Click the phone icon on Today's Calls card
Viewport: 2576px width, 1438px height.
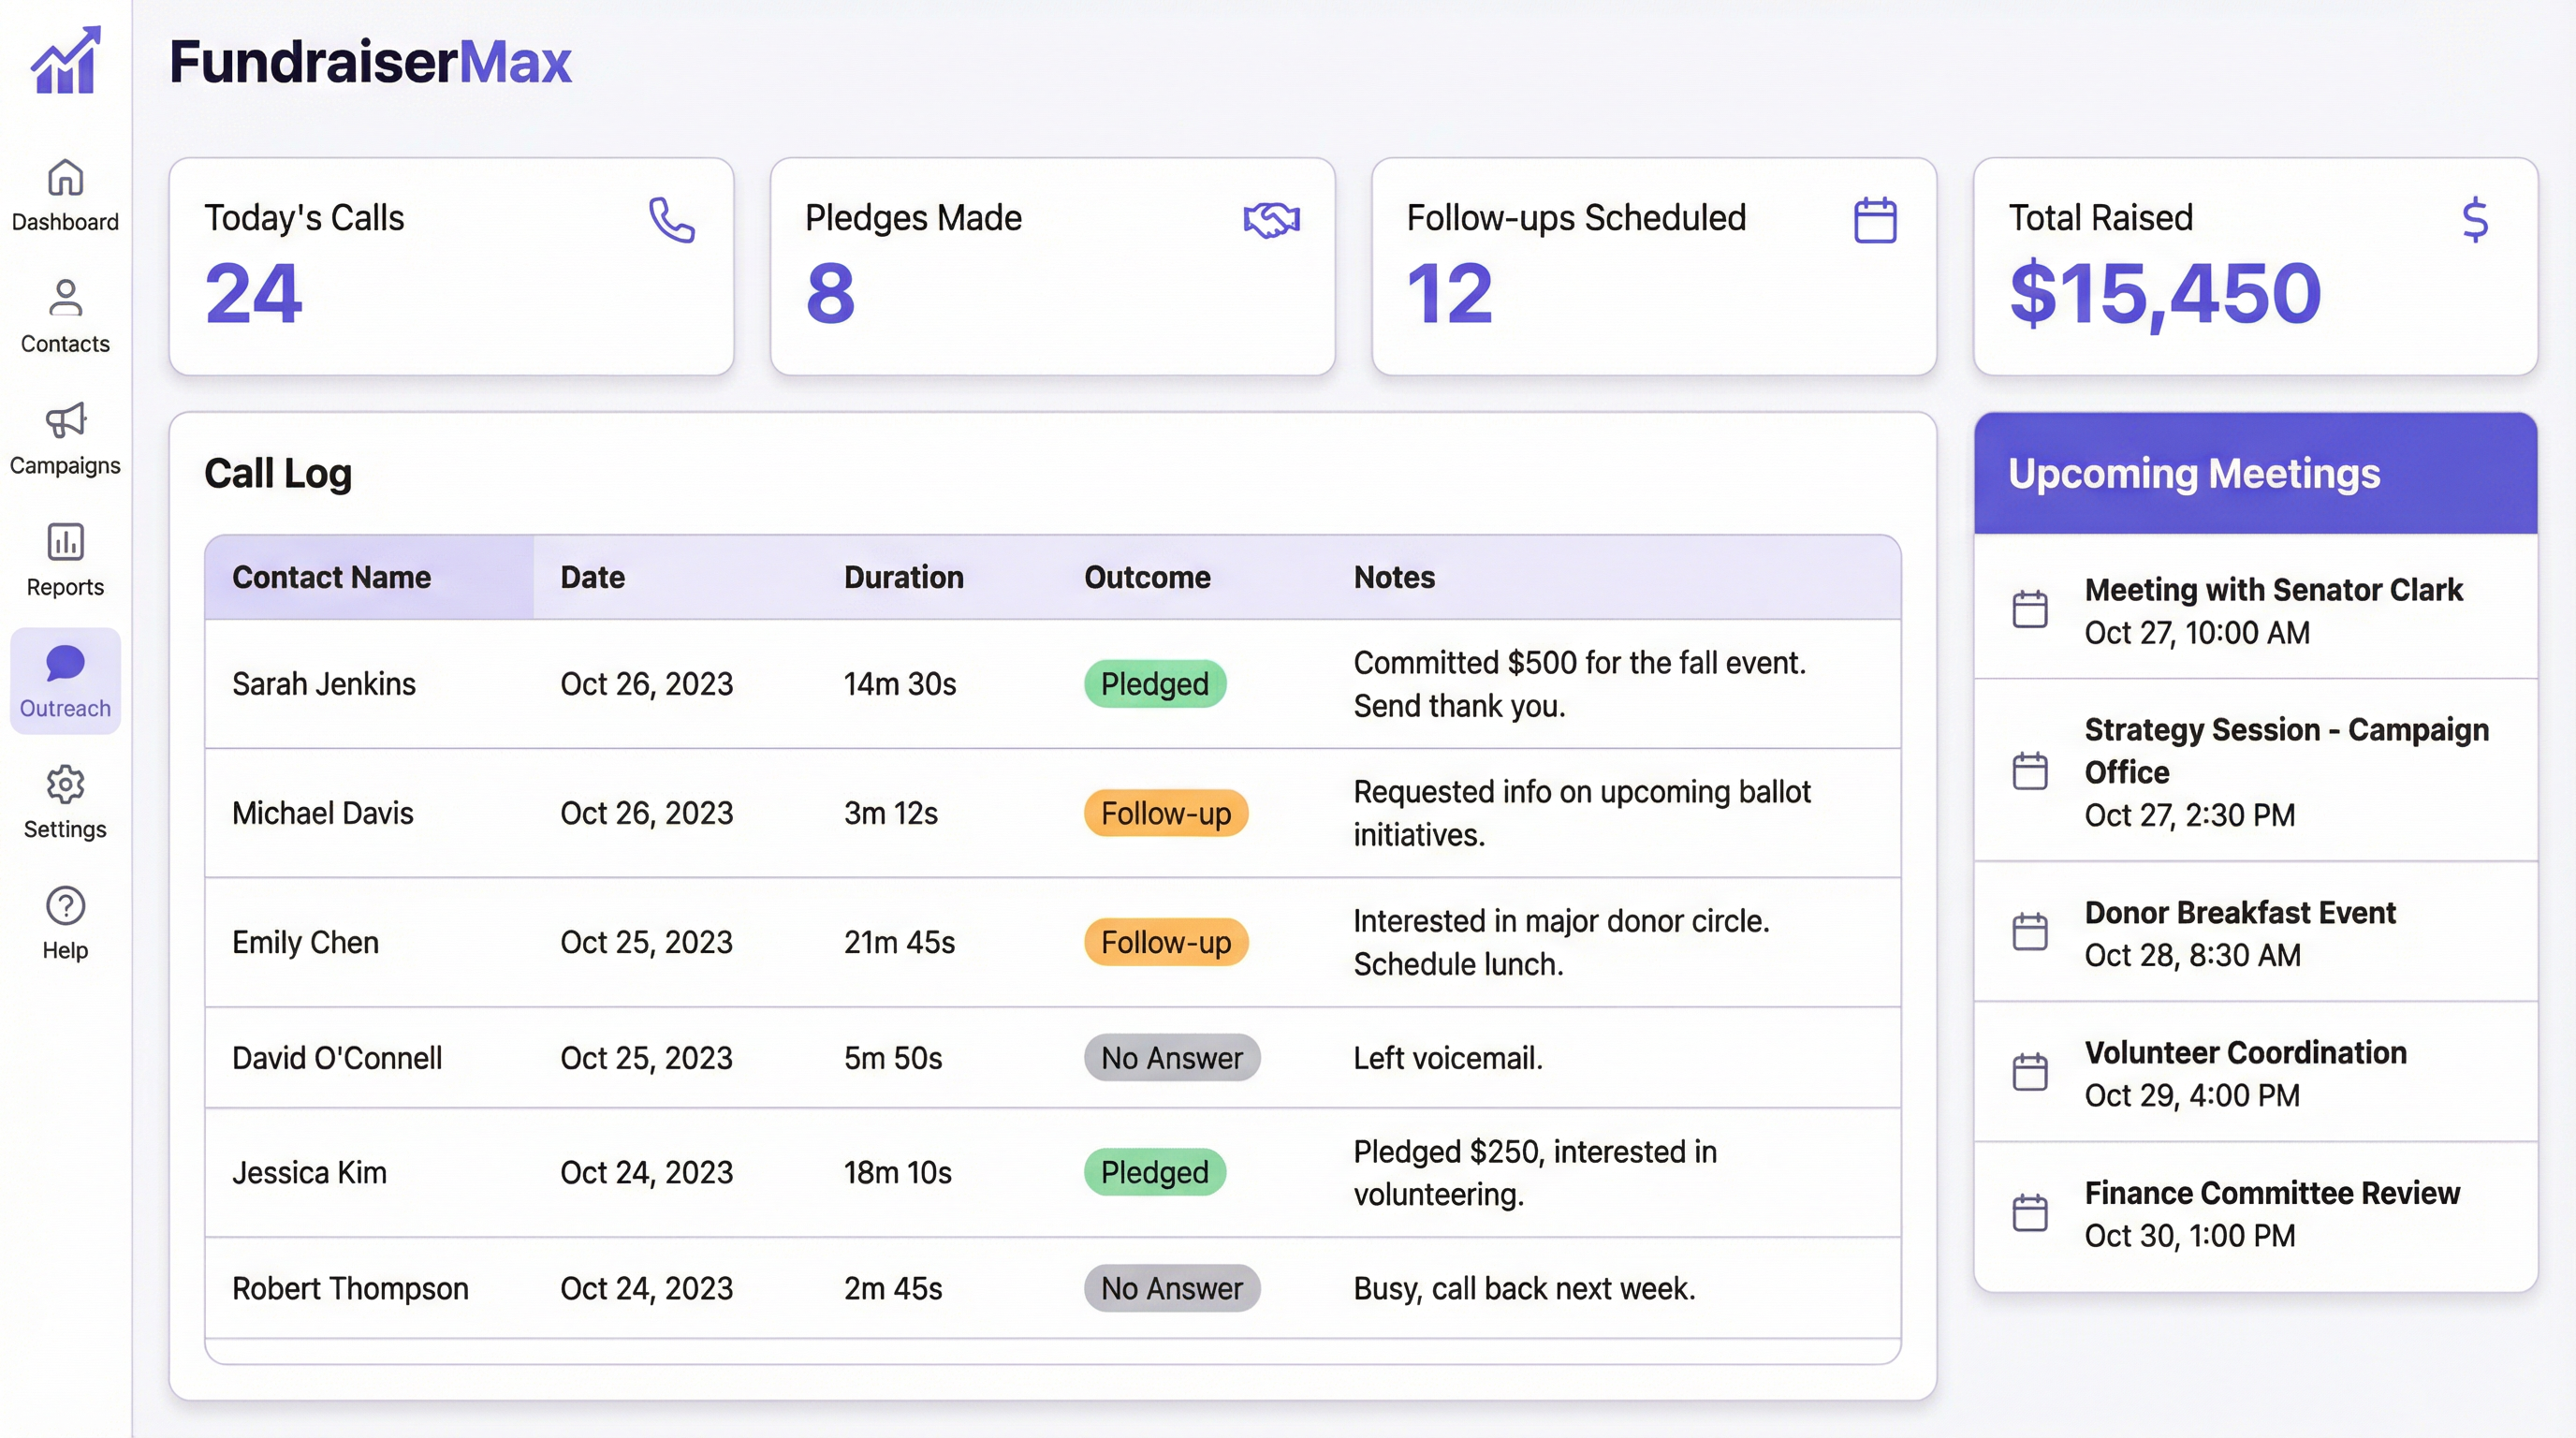(670, 219)
